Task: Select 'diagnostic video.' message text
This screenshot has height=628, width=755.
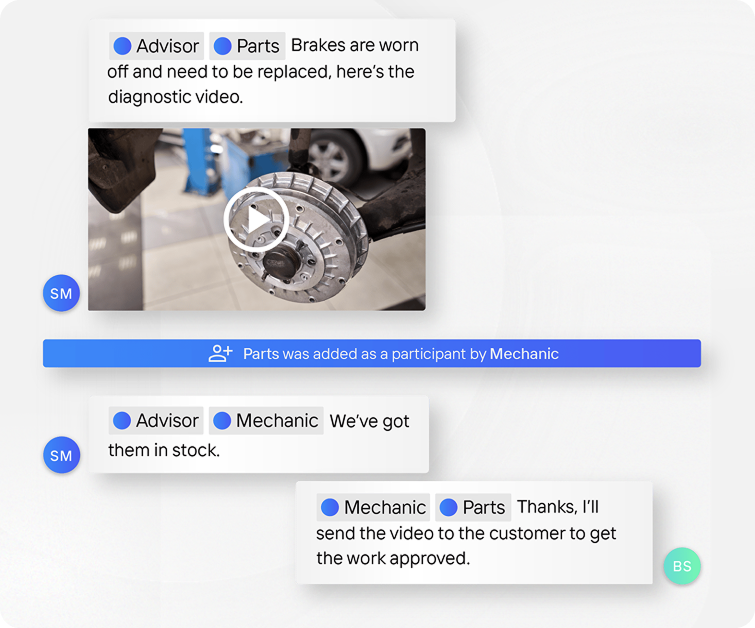Action: pos(175,97)
